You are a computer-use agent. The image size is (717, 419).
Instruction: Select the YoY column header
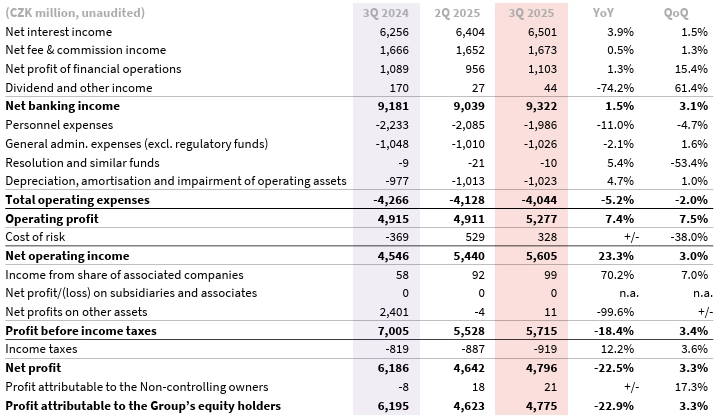click(x=604, y=13)
